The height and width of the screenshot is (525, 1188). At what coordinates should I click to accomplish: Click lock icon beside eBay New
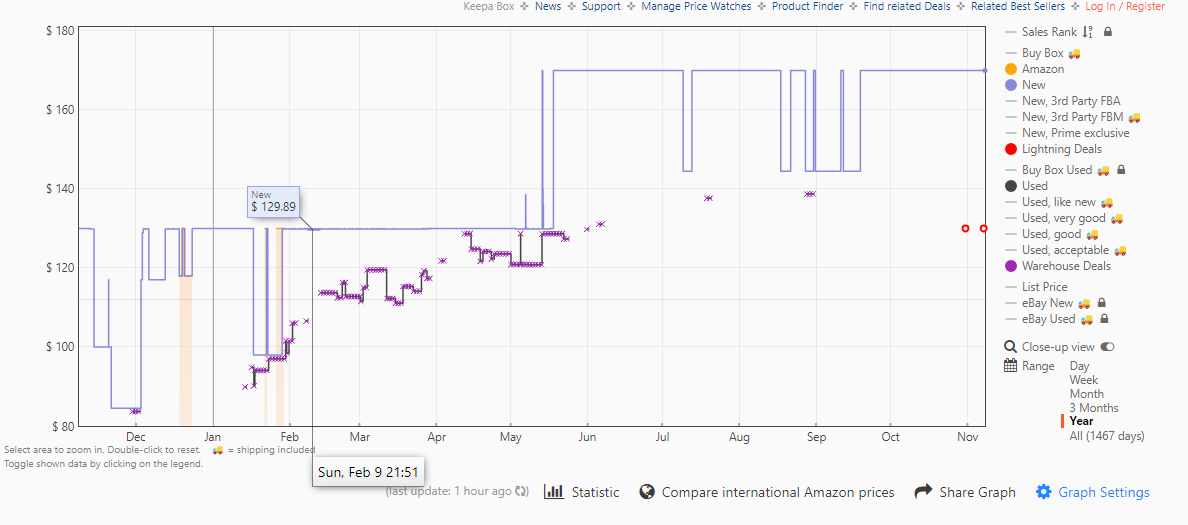[x=1101, y=302]
